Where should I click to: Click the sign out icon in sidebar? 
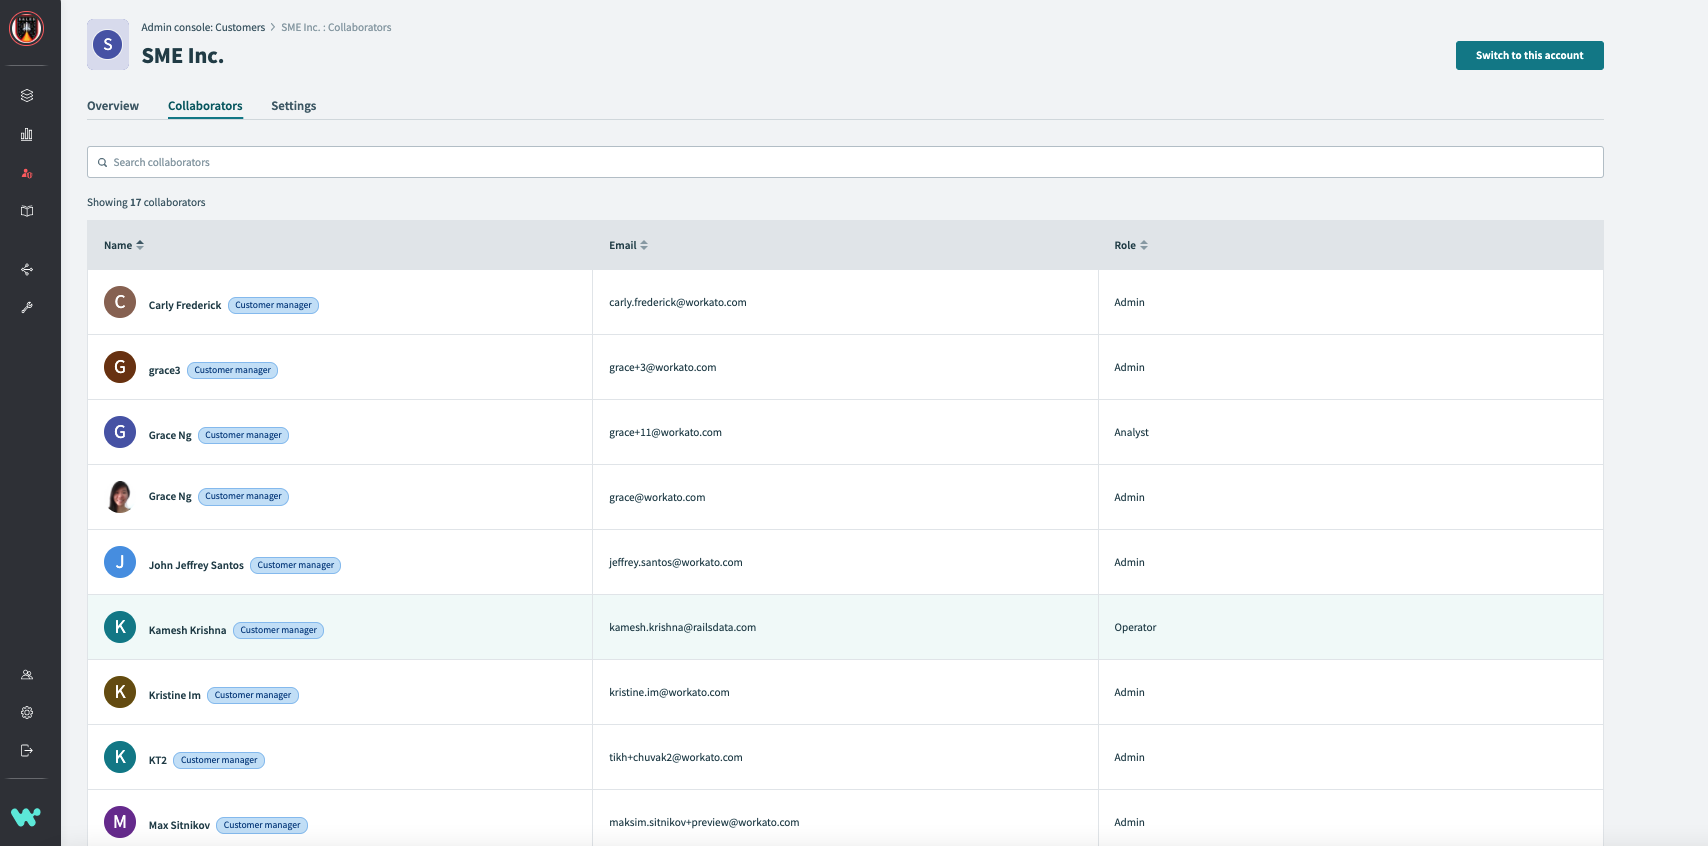[27, 751]
